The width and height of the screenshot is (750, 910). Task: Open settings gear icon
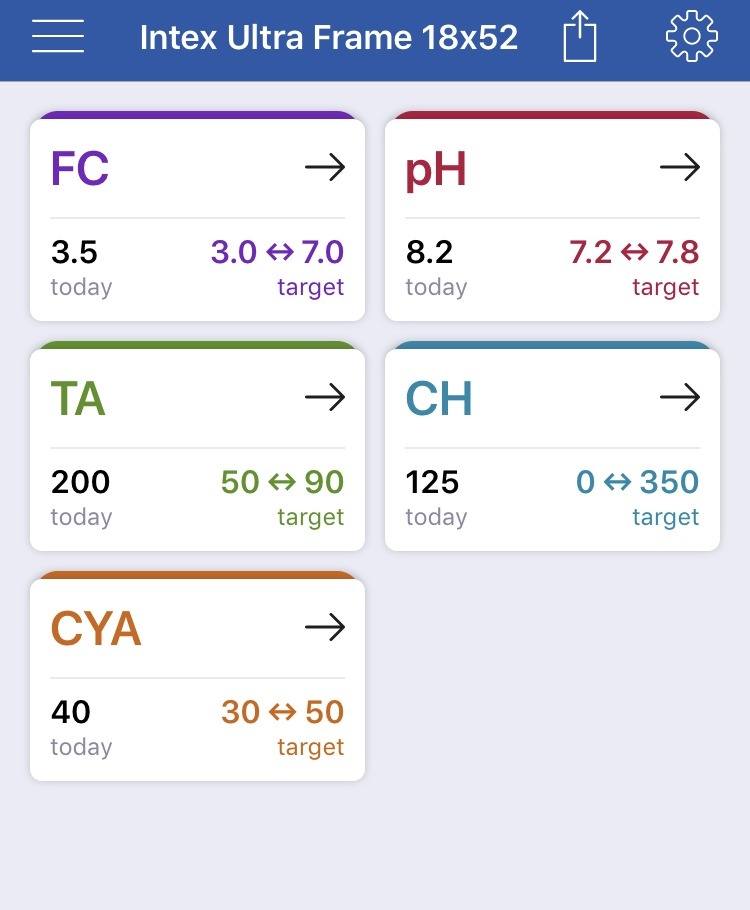coord(691,36)
